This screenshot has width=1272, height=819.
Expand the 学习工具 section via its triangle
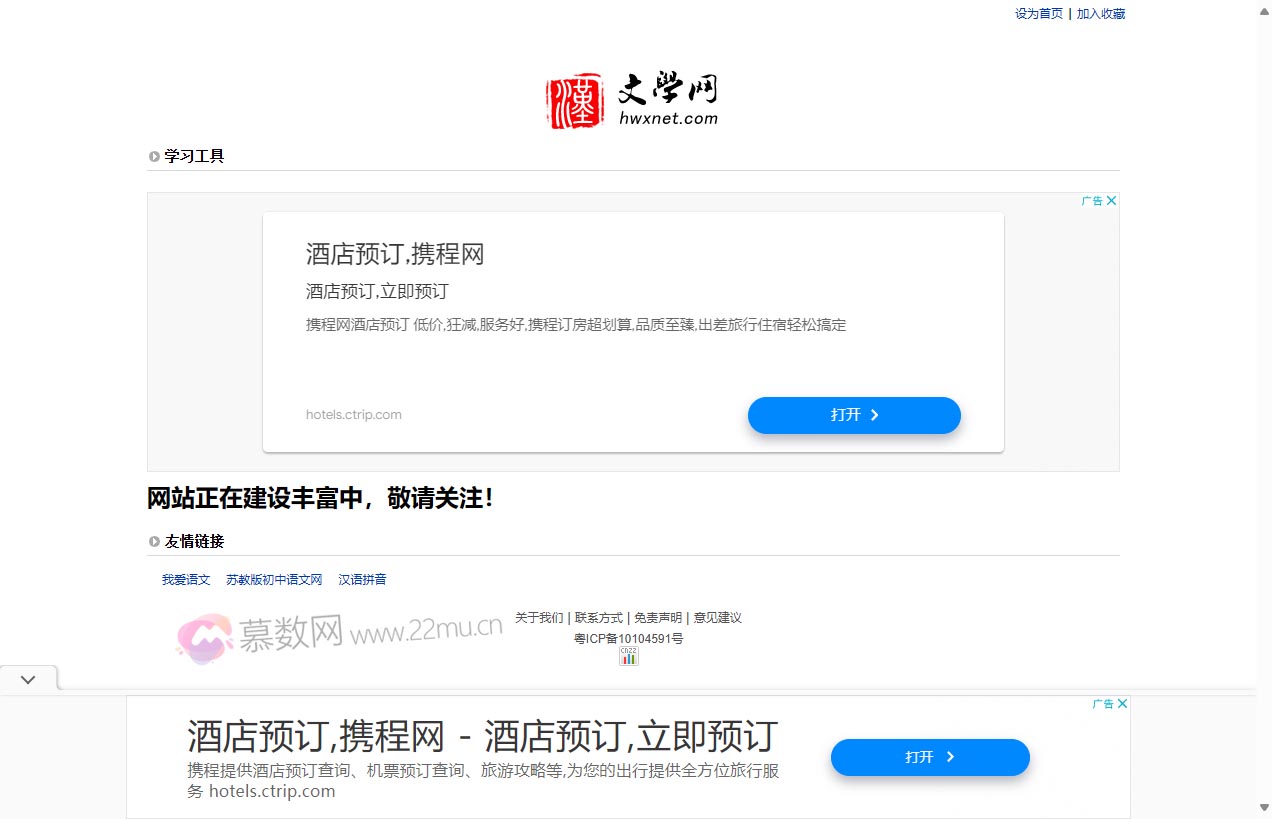click(153, 156)
